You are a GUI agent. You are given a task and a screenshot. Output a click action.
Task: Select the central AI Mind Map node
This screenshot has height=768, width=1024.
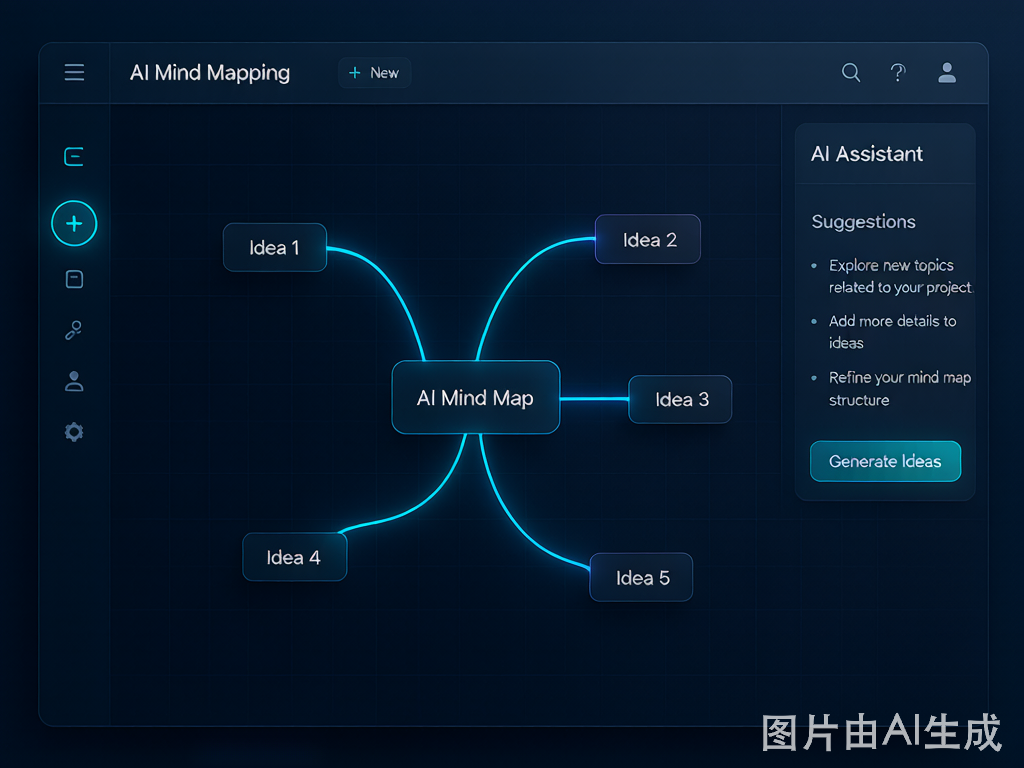coord(475,397)
